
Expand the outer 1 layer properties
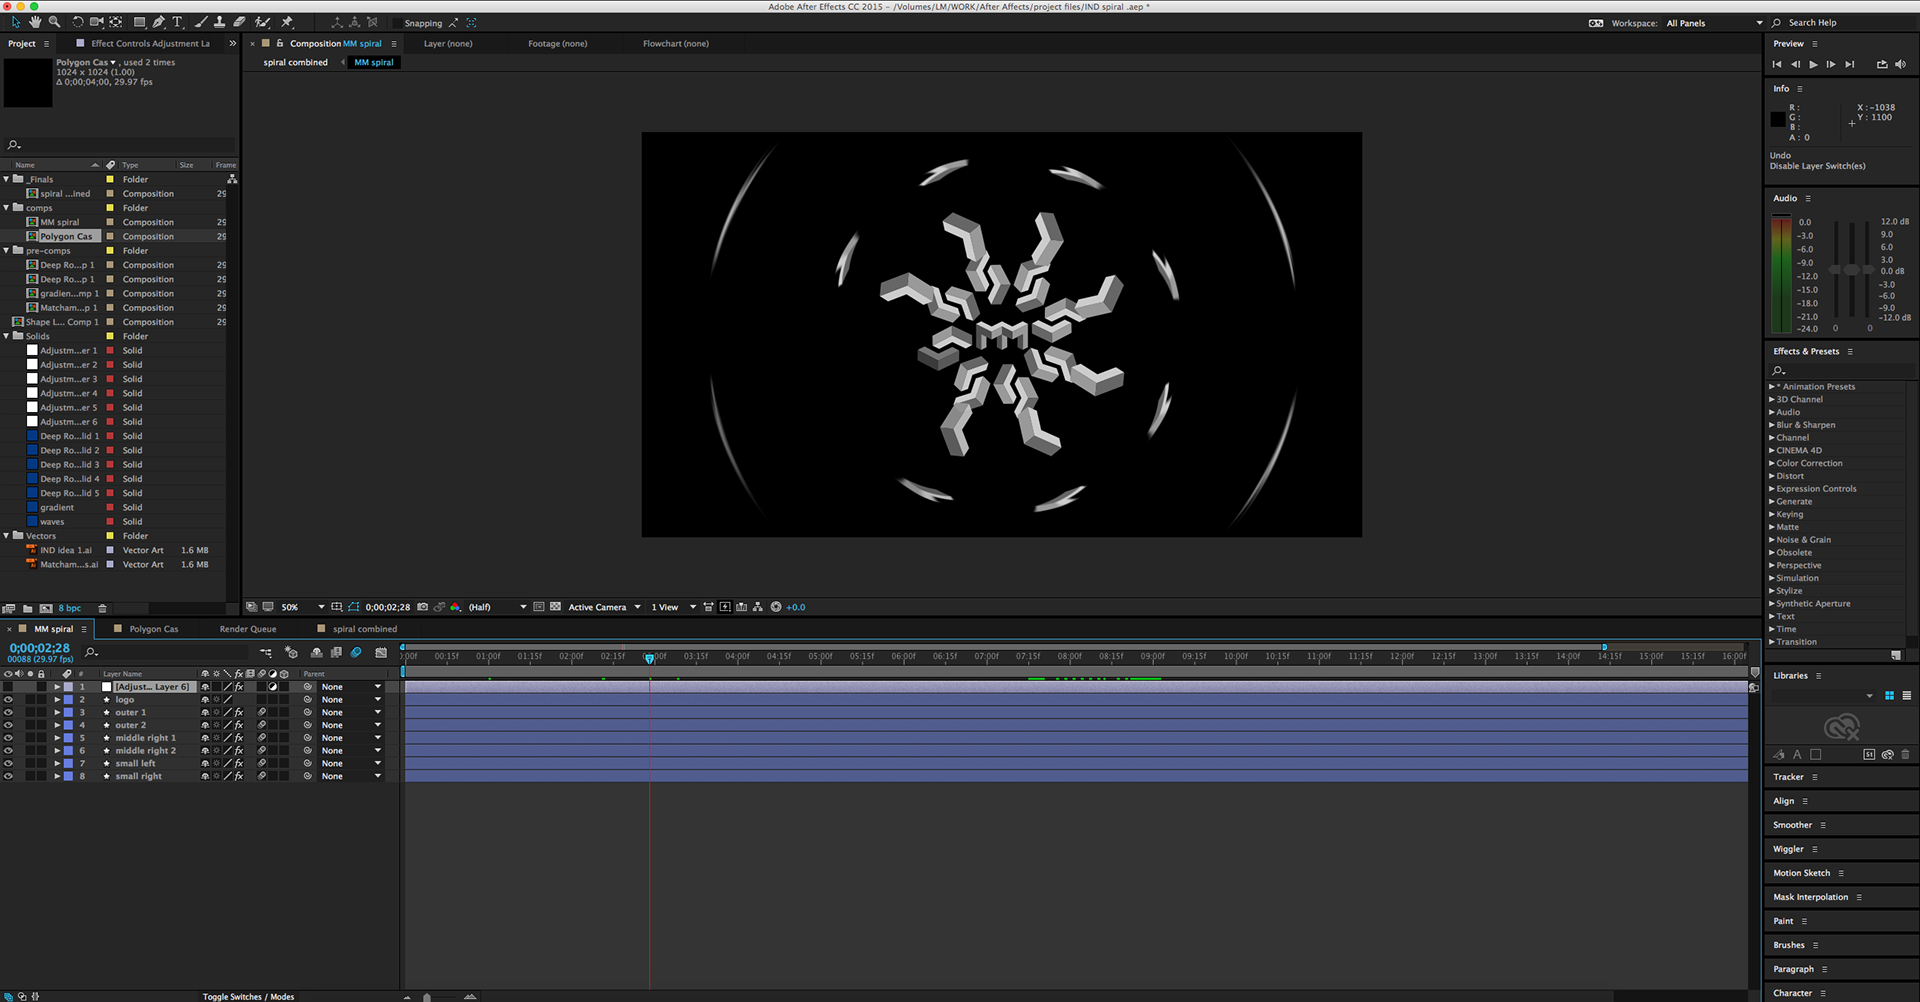[x=57, y=713]
